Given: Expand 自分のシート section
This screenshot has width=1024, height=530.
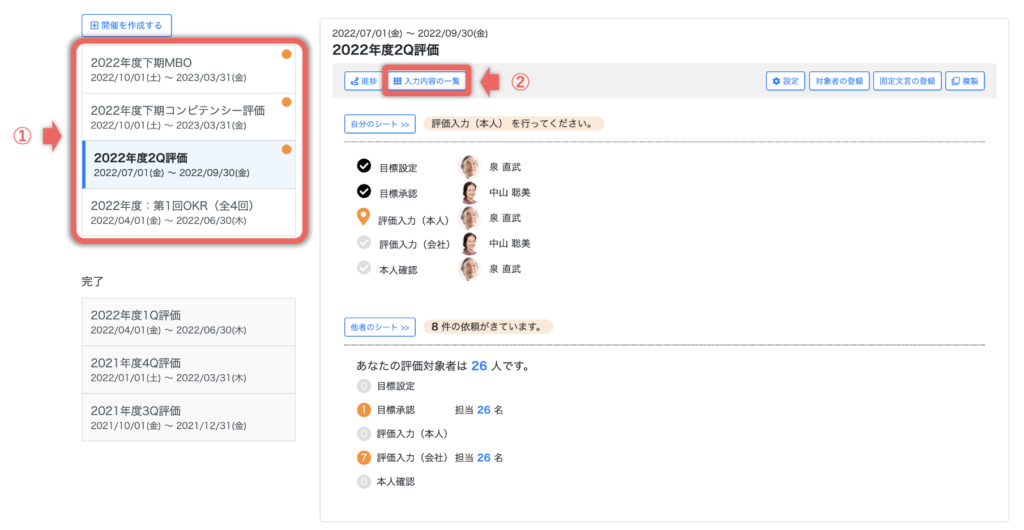Looking at the screenshot, I should pos(379,125).
